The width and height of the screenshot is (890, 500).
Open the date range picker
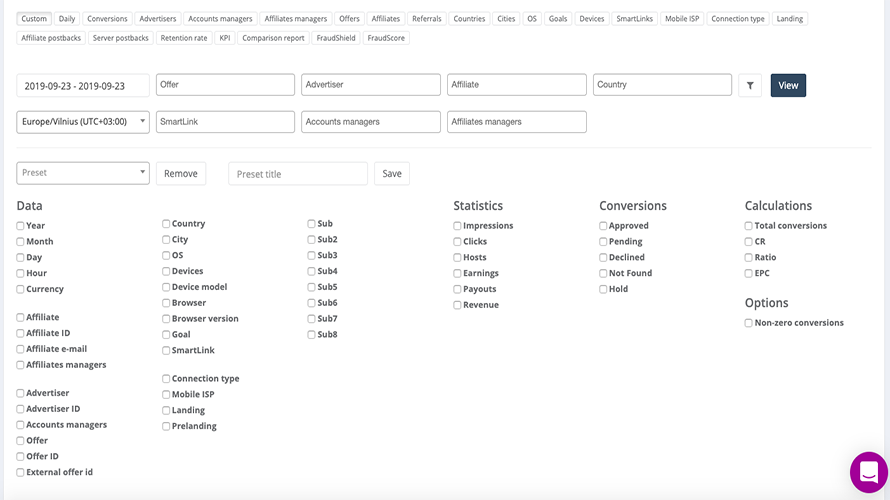coord(83,86)
